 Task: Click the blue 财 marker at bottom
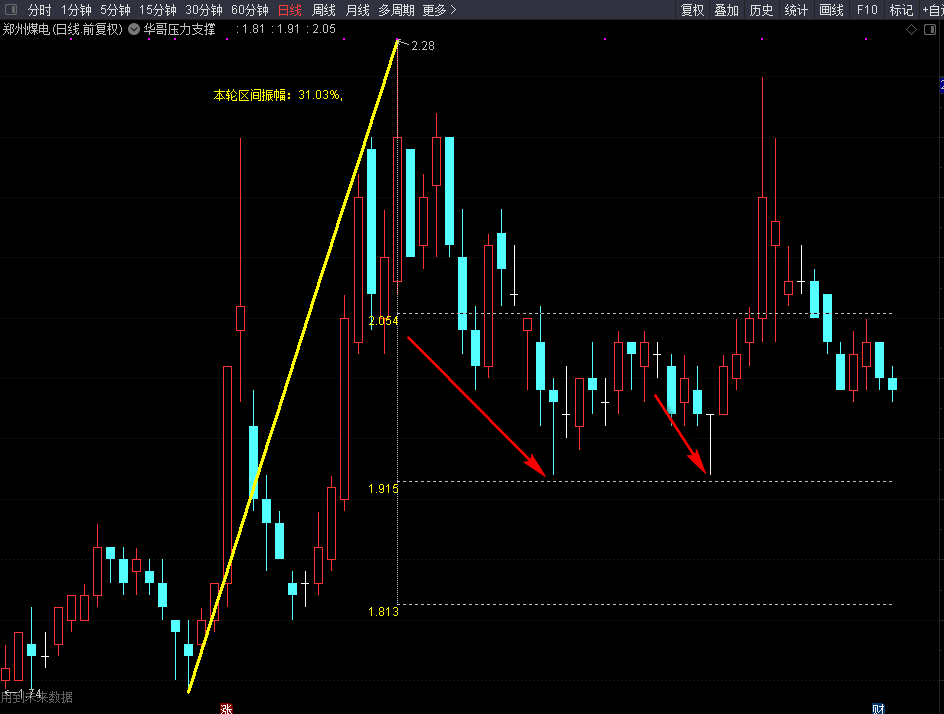tap(878, 708)
